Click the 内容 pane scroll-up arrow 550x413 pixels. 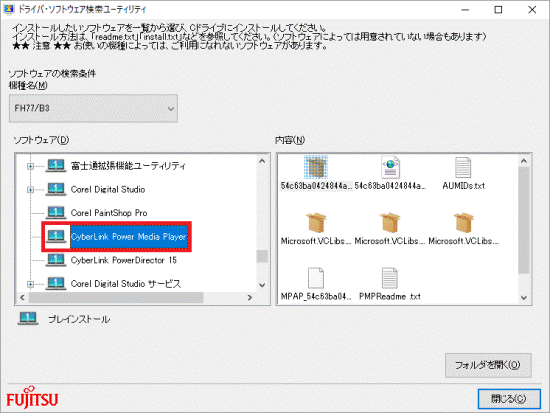[524, 161]
